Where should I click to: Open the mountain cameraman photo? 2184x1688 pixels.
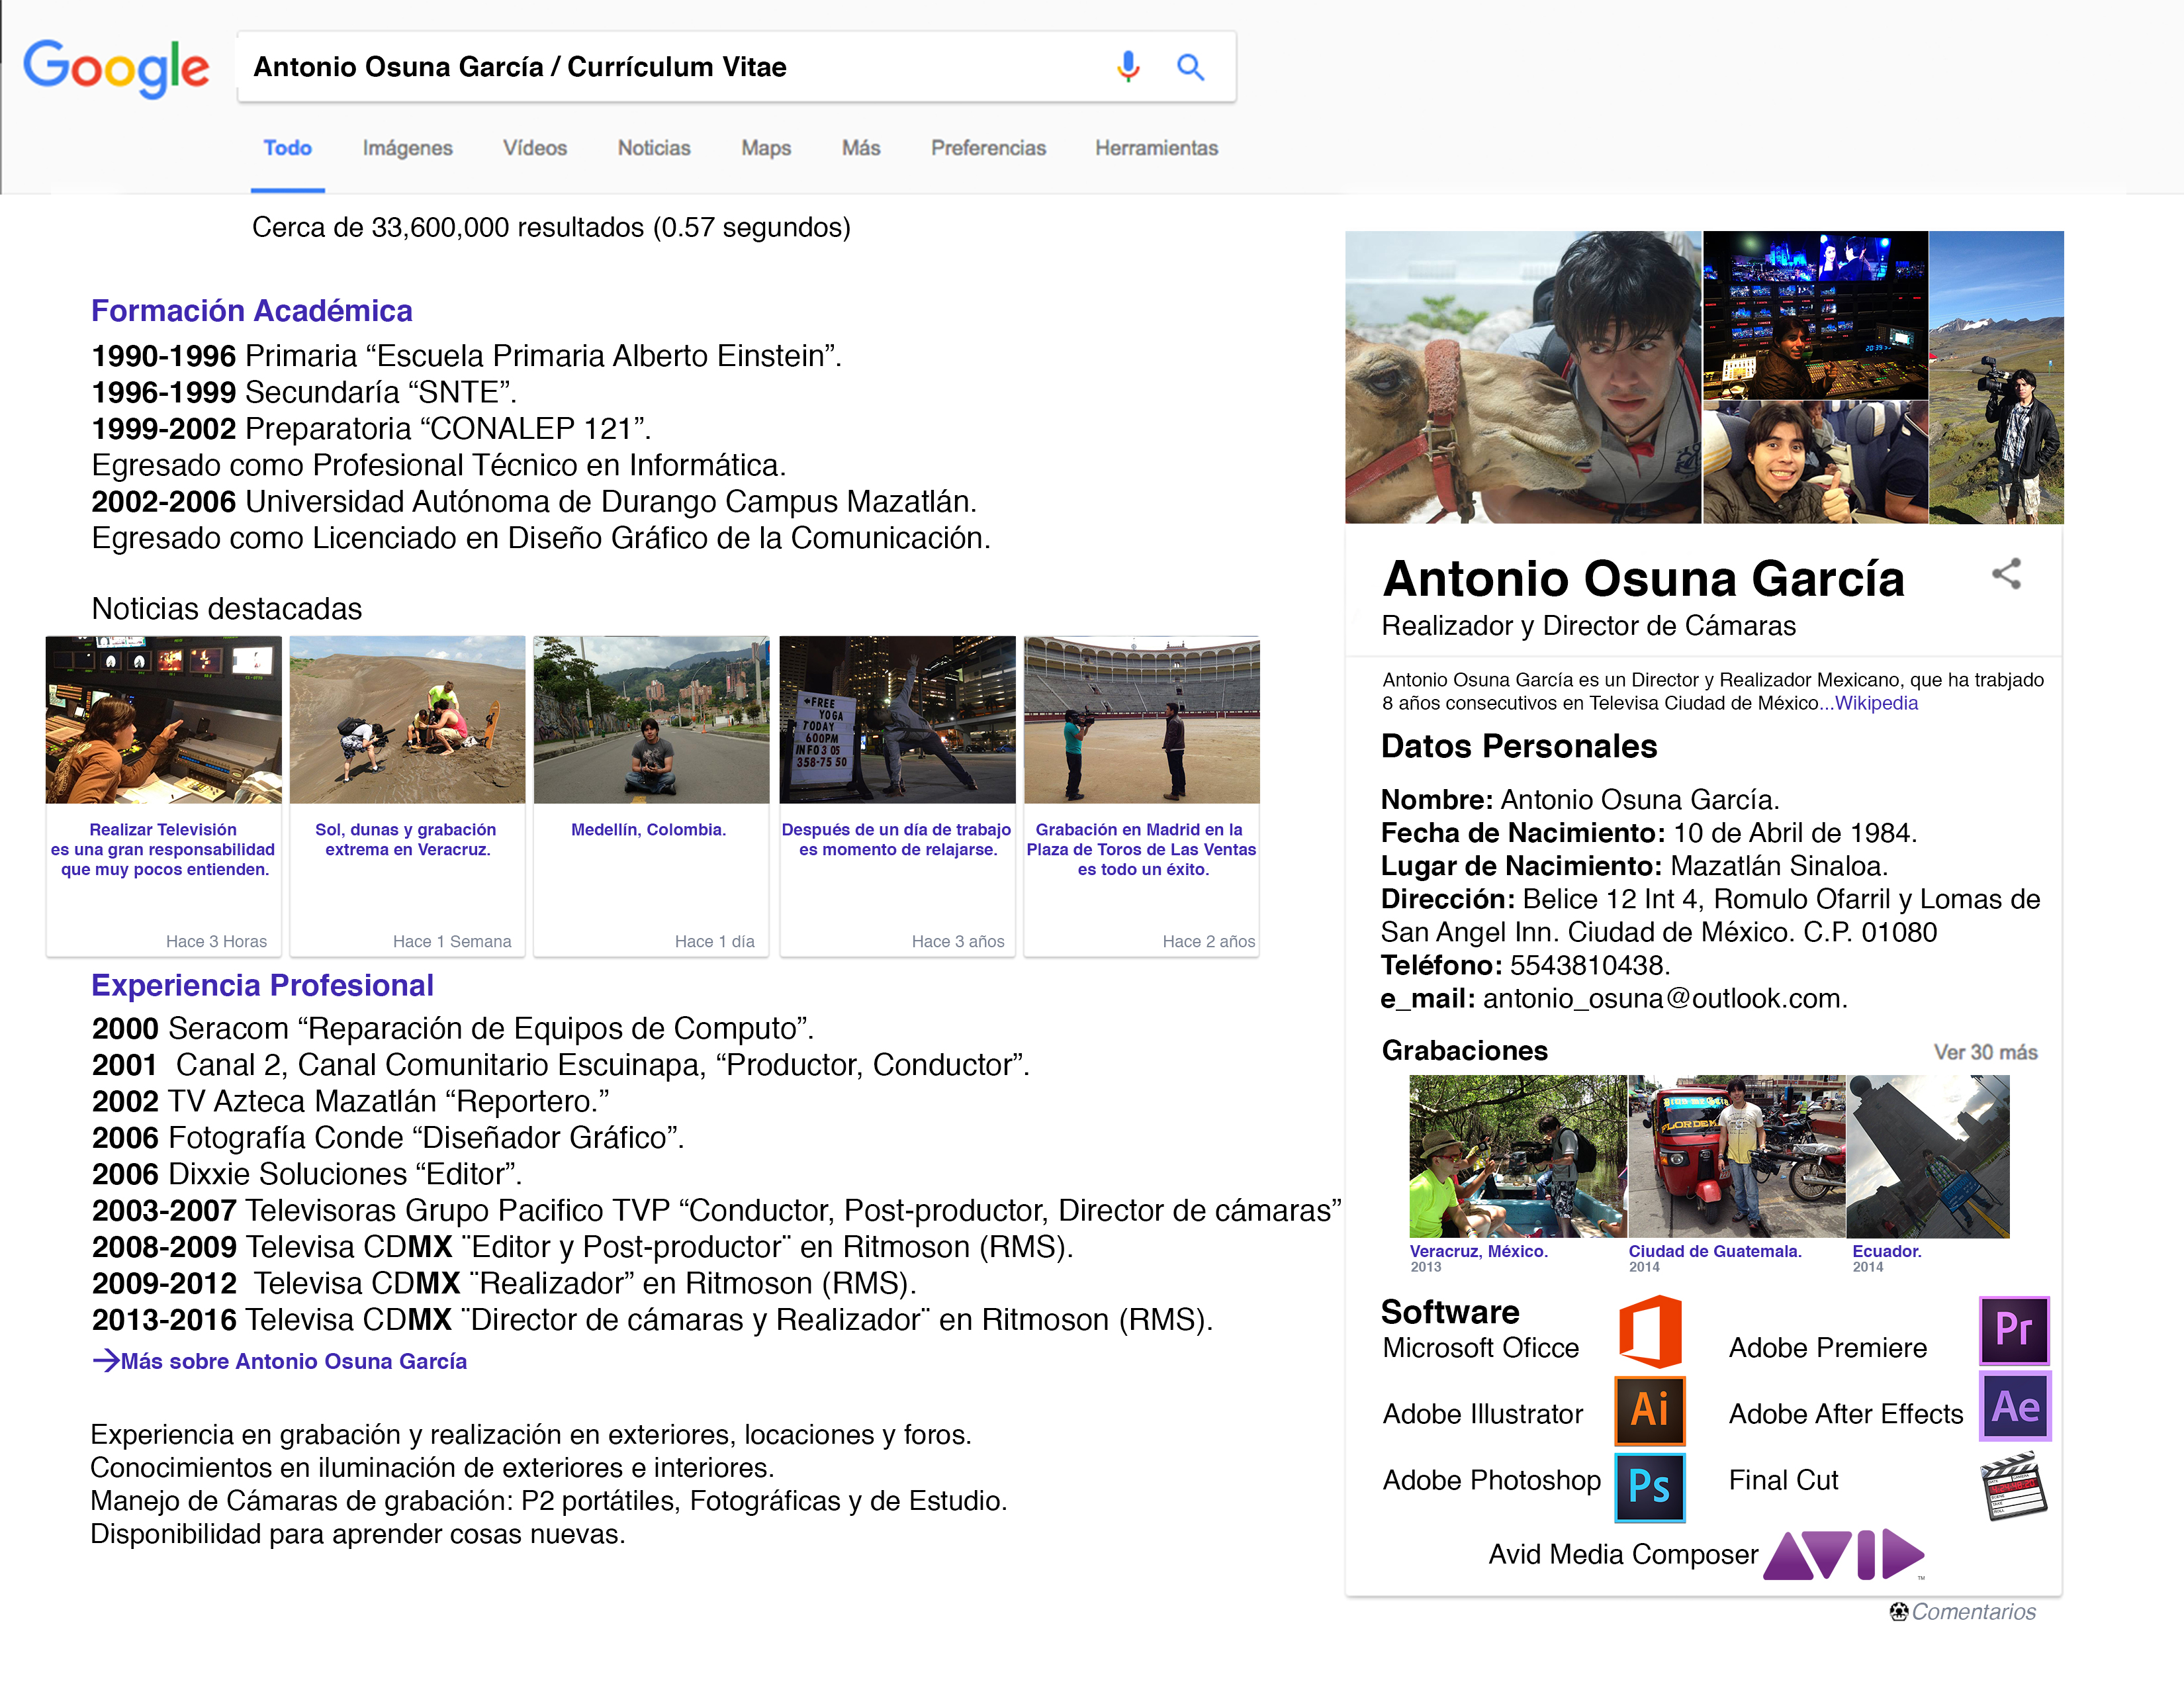(x=1996, y=377)
